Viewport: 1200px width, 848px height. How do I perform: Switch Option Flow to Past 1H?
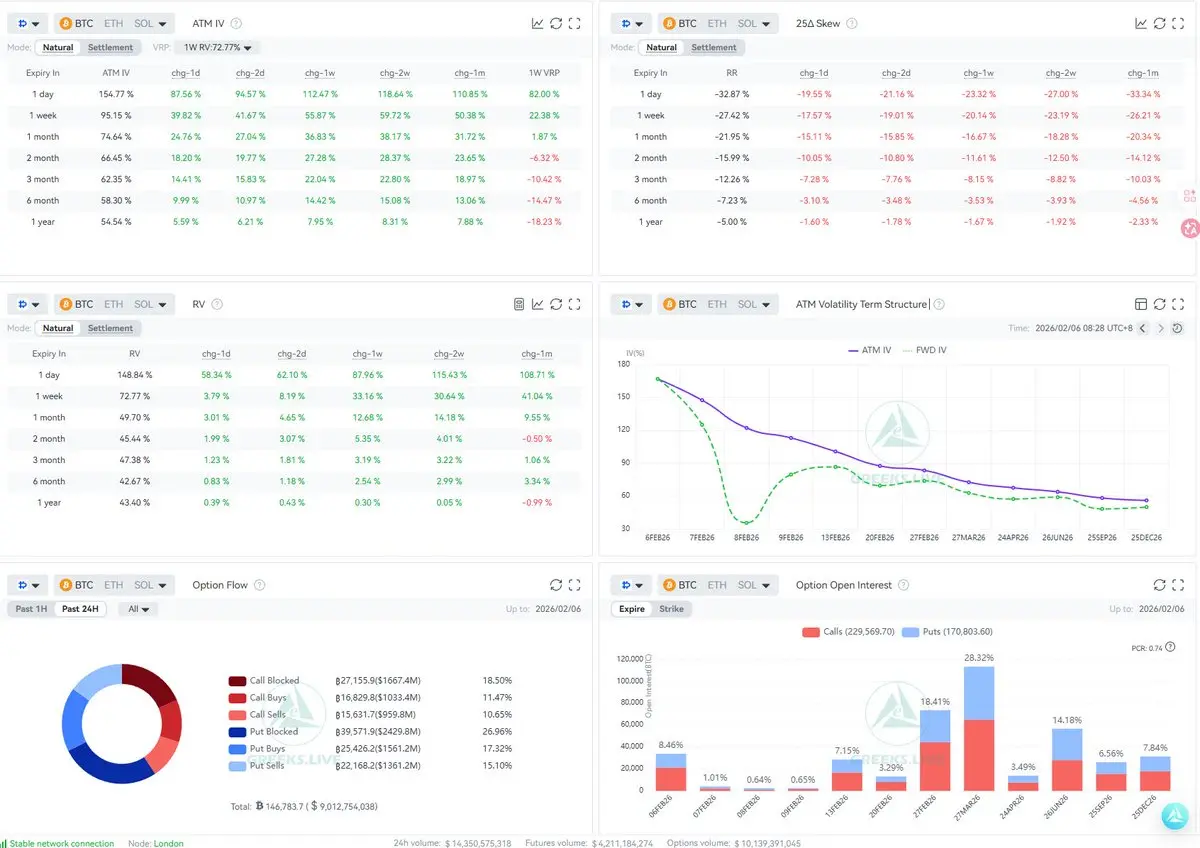pyautogui.click(x=32, y=609)
